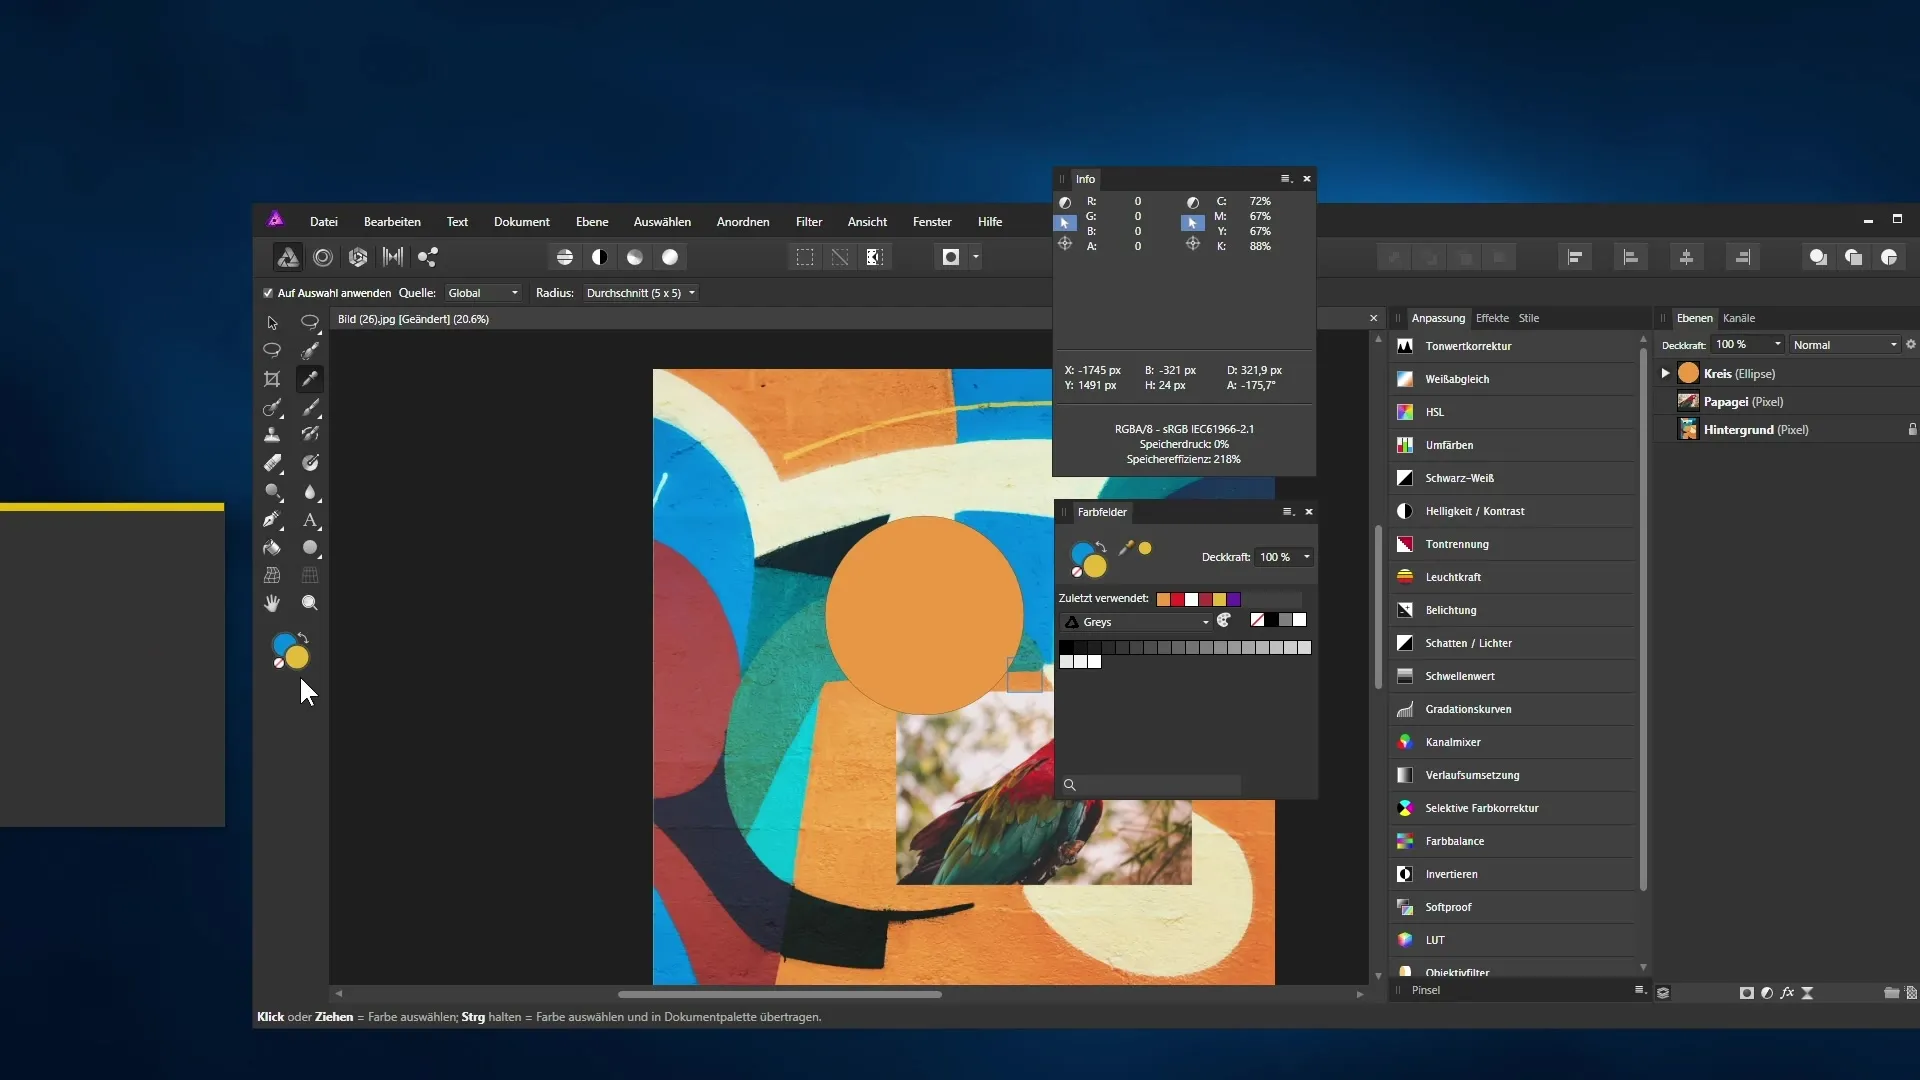The image size is (1920, 1080).
Task: Click layer settings gear icon
Action: (x=1911, y=344)
